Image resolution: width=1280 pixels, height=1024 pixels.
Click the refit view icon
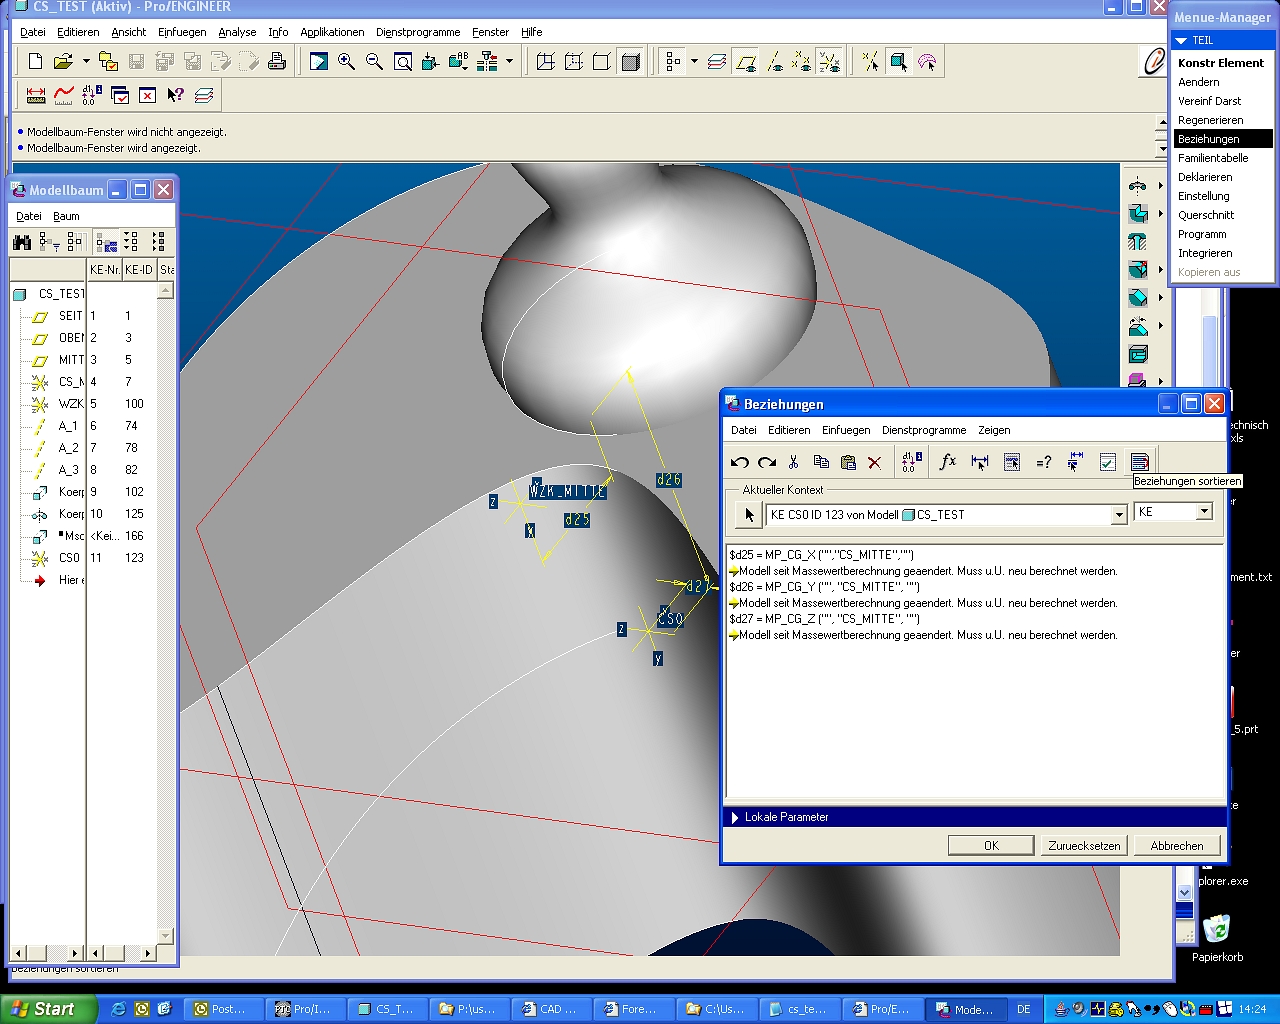point(402,62)
